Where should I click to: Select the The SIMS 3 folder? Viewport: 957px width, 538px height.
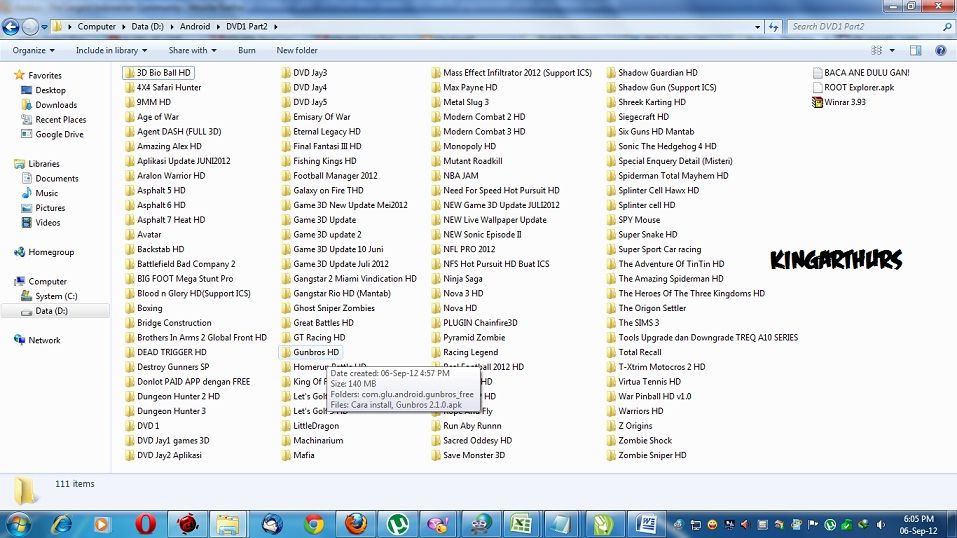(x=632, y=323)
